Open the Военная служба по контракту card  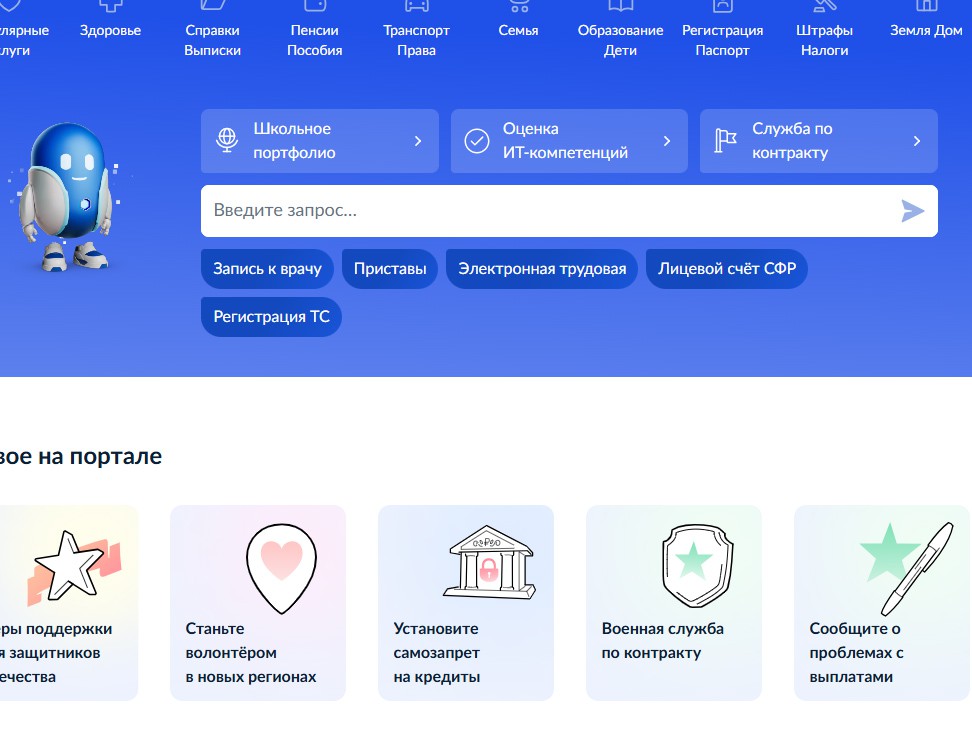673,602
